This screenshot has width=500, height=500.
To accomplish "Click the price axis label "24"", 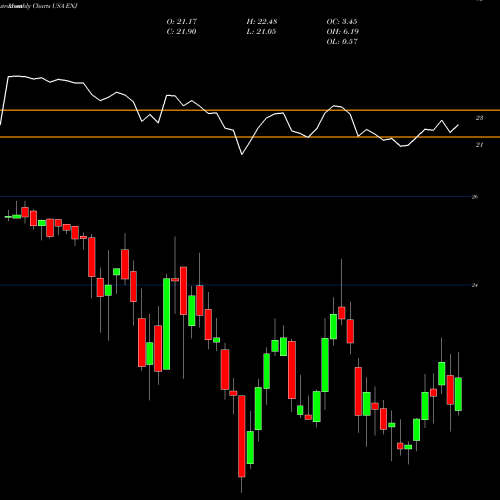I will coord(475,285).
